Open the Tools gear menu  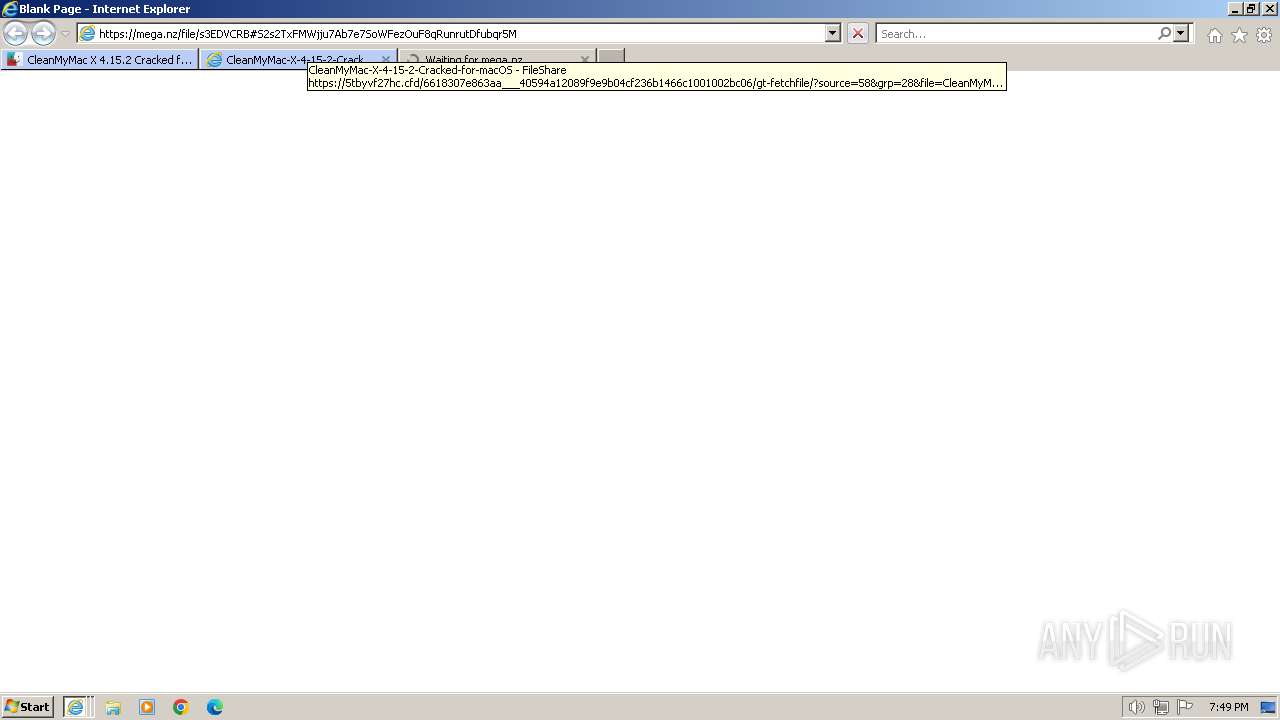click(x=1264, y=35)
